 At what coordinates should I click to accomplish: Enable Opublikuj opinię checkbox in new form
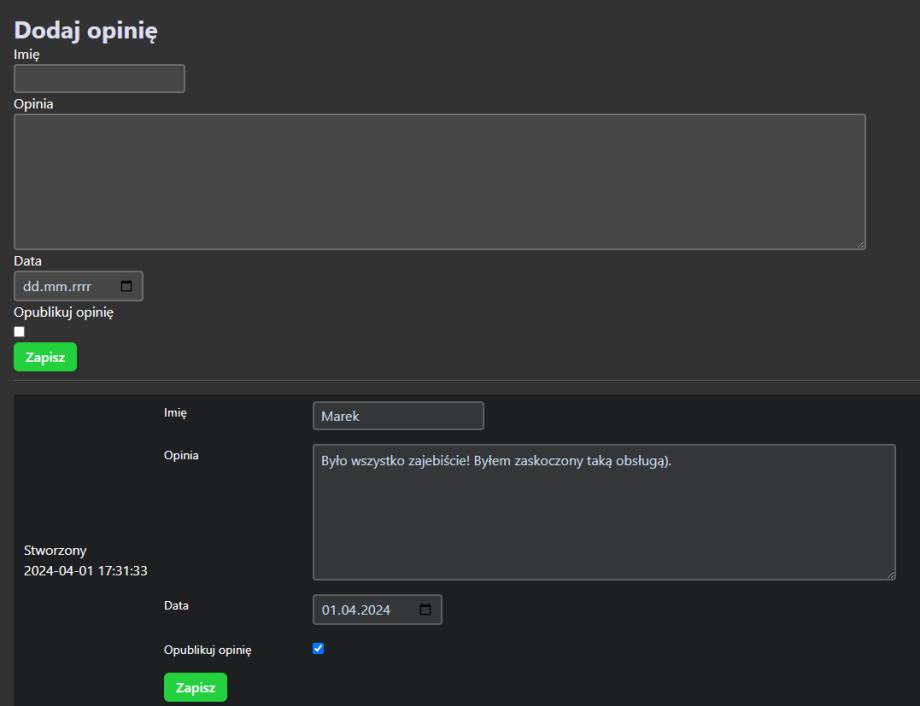19,332
